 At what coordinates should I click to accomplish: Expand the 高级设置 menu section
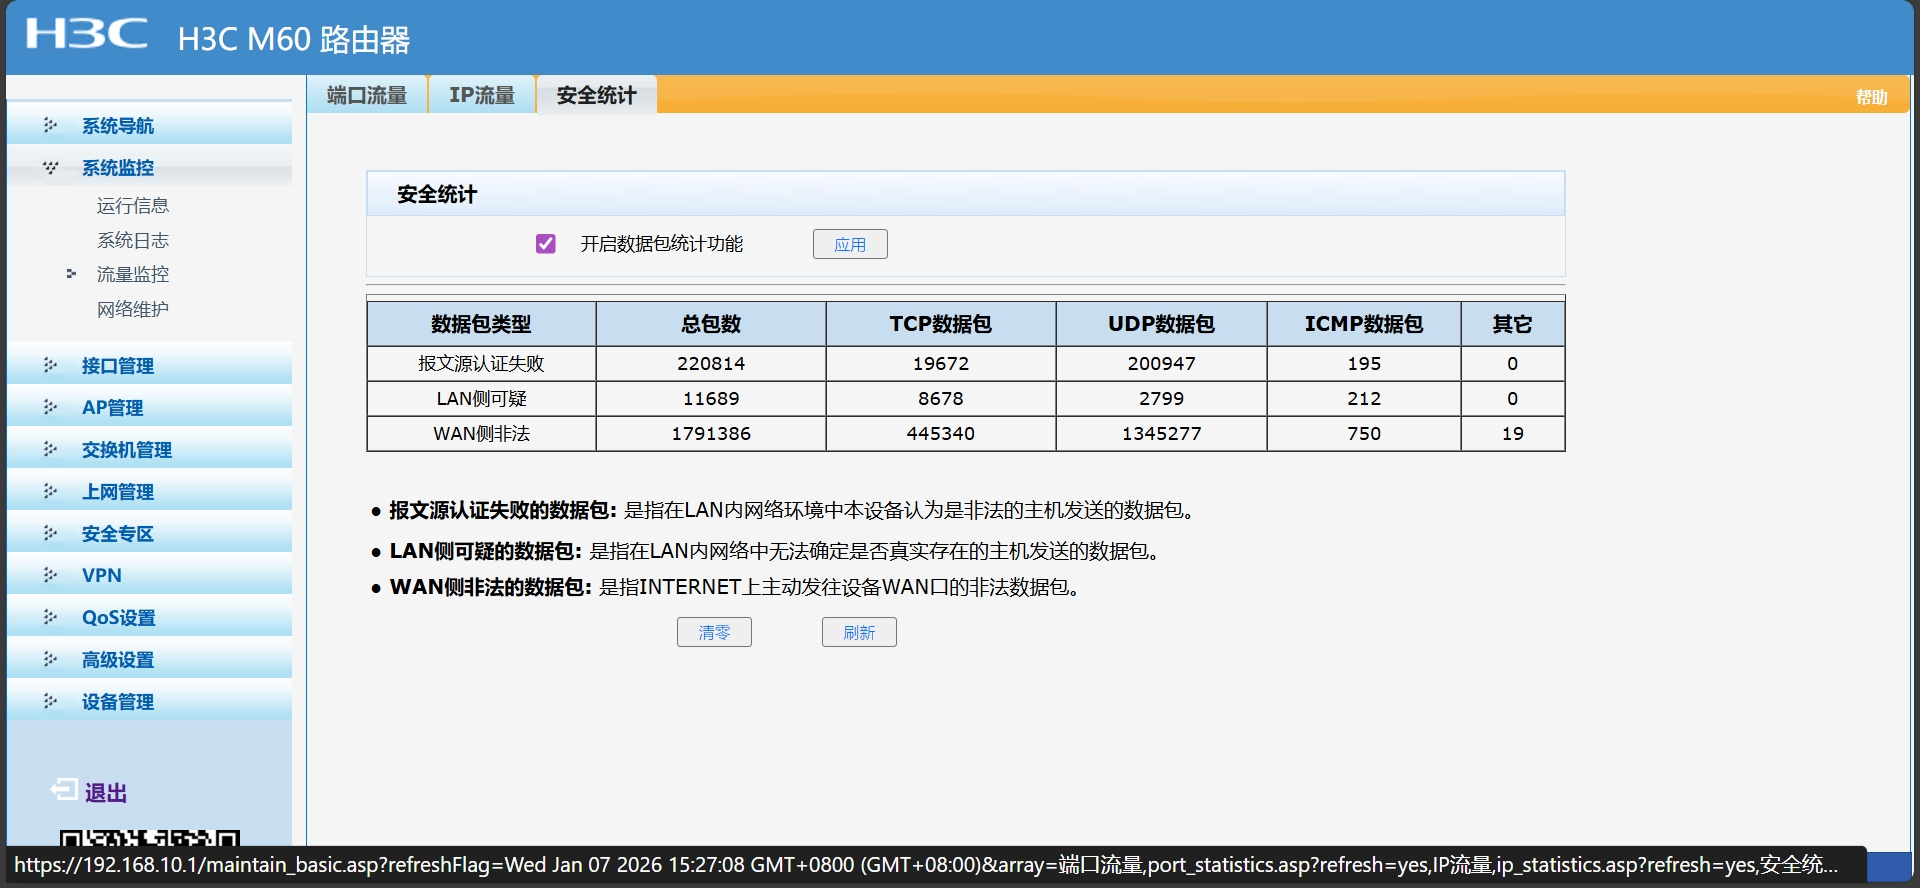117,660
